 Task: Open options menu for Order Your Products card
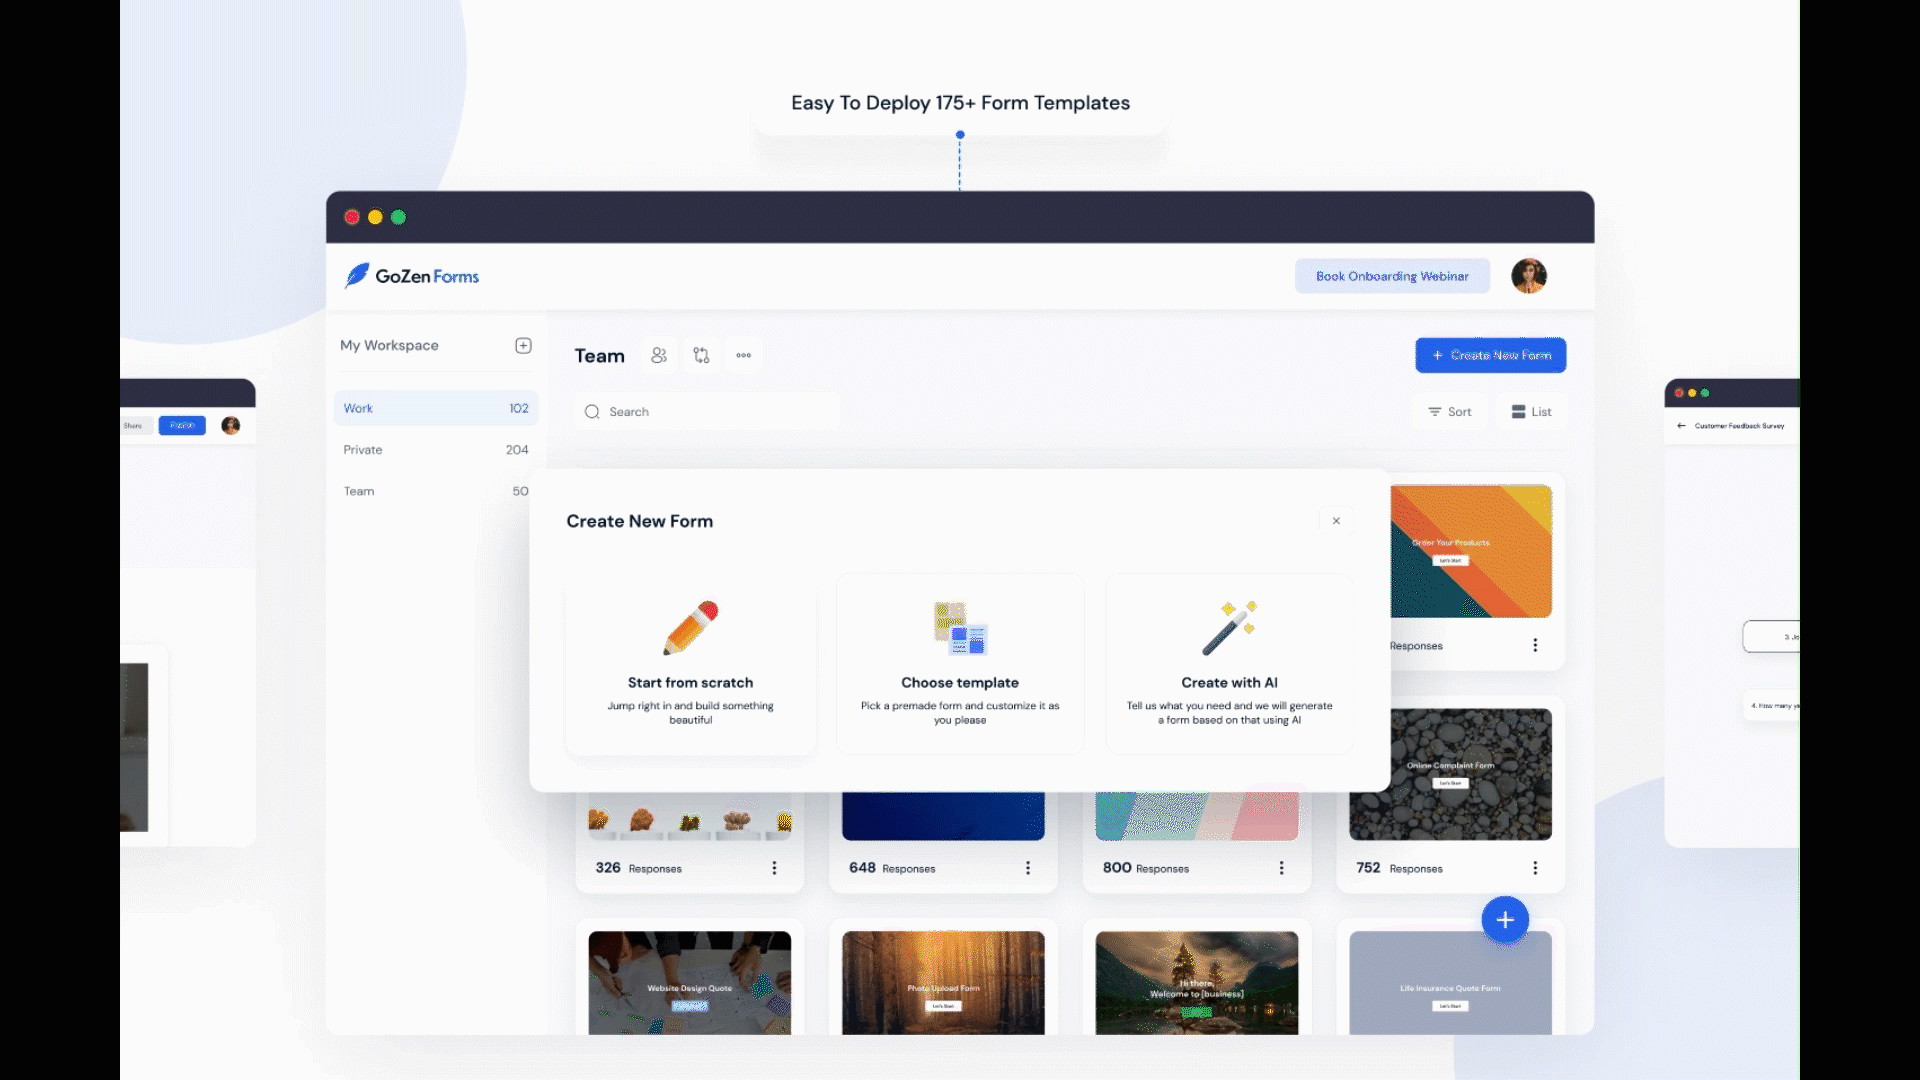(1535, 646)
